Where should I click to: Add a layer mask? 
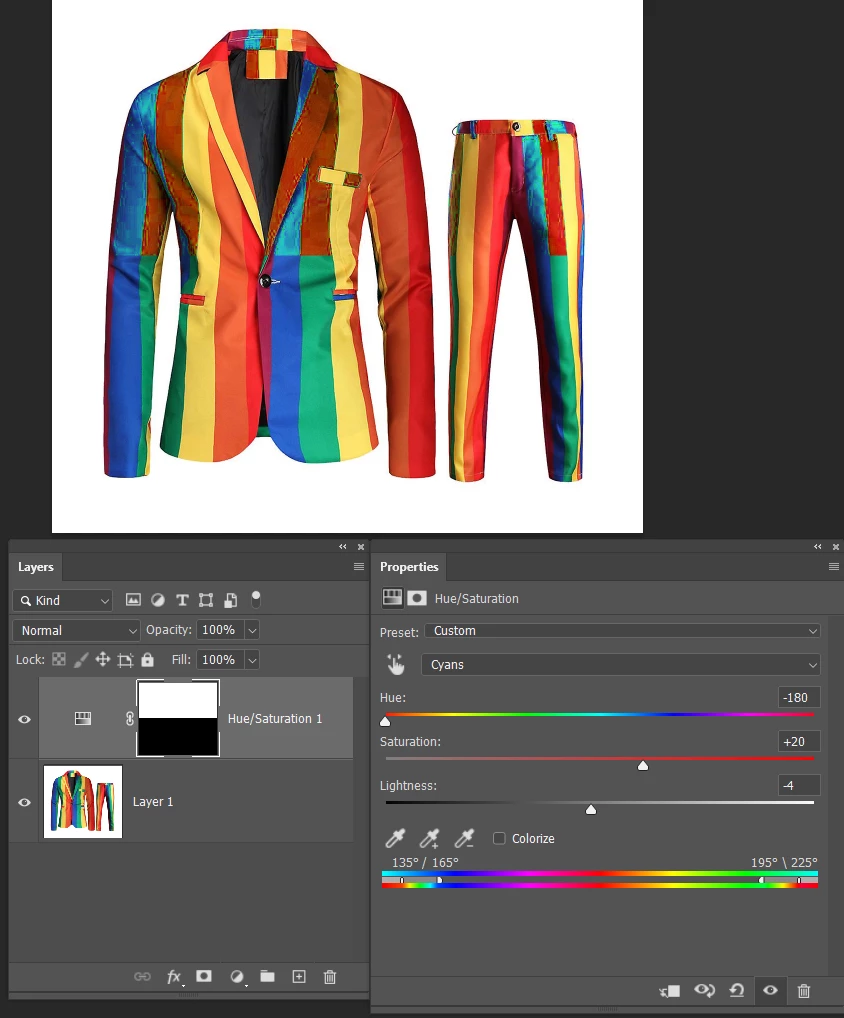point(204,976)
